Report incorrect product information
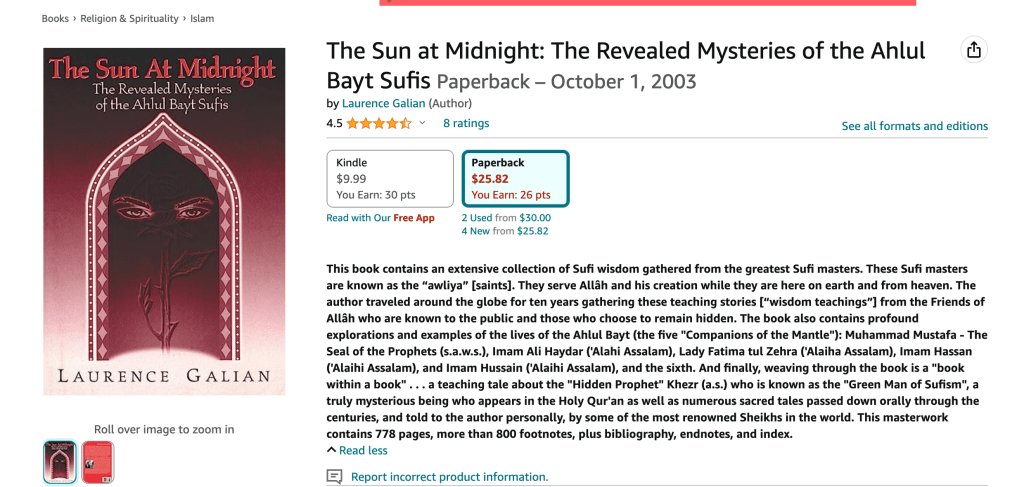 coord(449,477)
